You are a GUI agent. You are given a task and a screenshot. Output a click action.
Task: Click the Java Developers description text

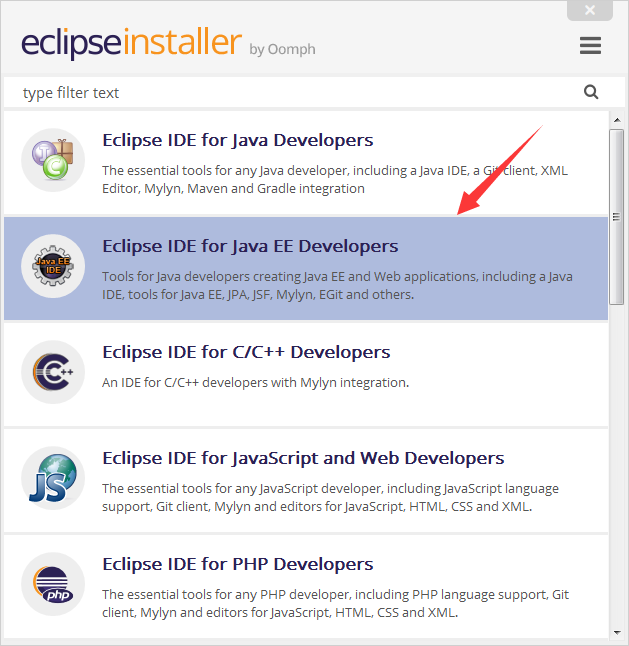[x=335, y=180]
